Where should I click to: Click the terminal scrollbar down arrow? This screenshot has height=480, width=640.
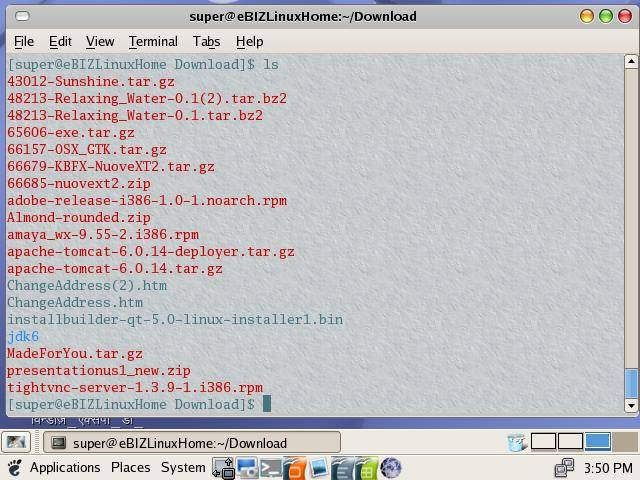pos(631,405)
